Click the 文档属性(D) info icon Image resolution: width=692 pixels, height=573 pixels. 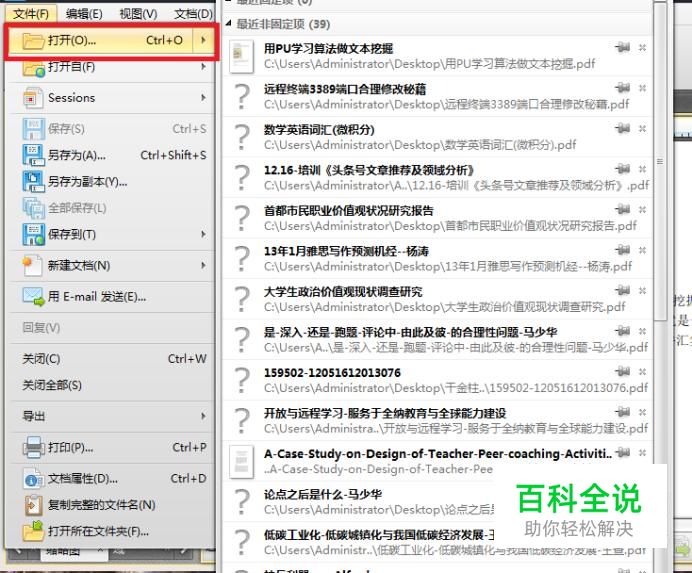[34, 479]
